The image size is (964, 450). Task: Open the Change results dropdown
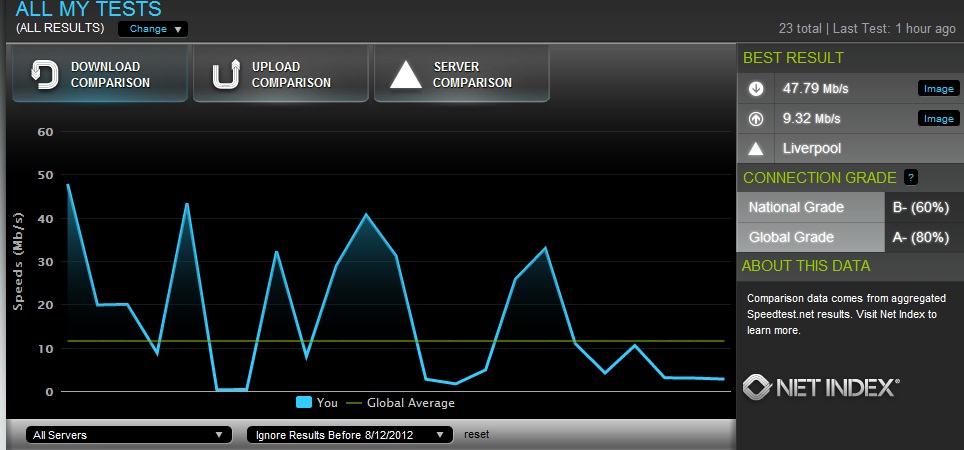tap(152, 29)
